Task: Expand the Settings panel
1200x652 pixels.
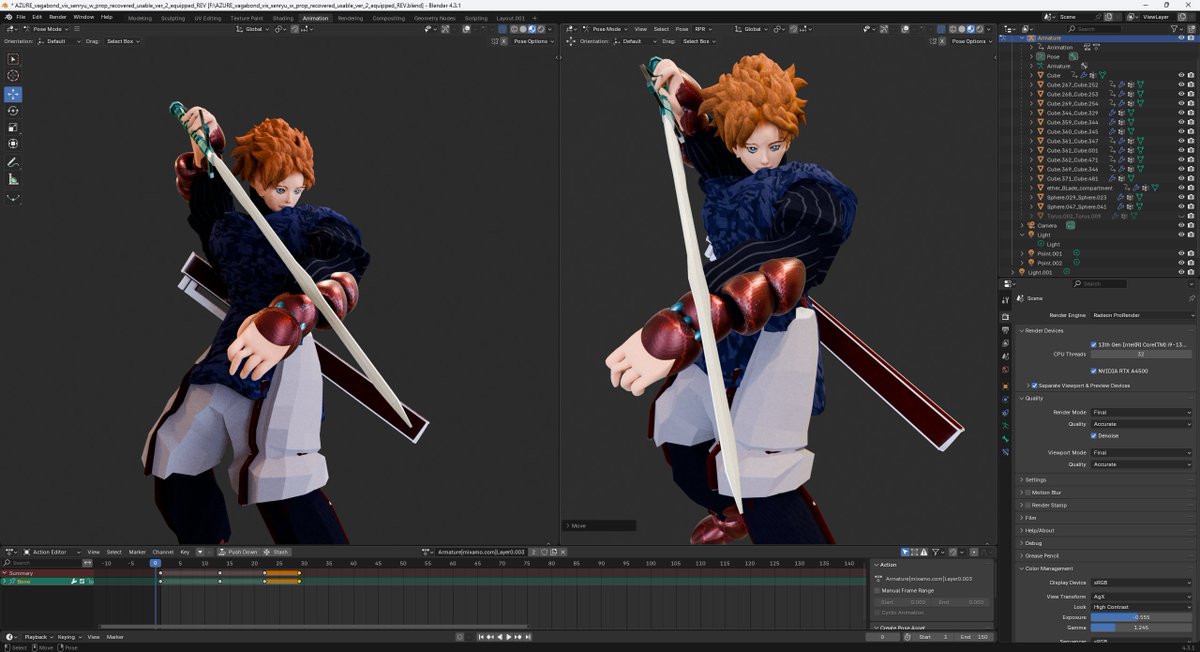Action: coord(1035,479)
